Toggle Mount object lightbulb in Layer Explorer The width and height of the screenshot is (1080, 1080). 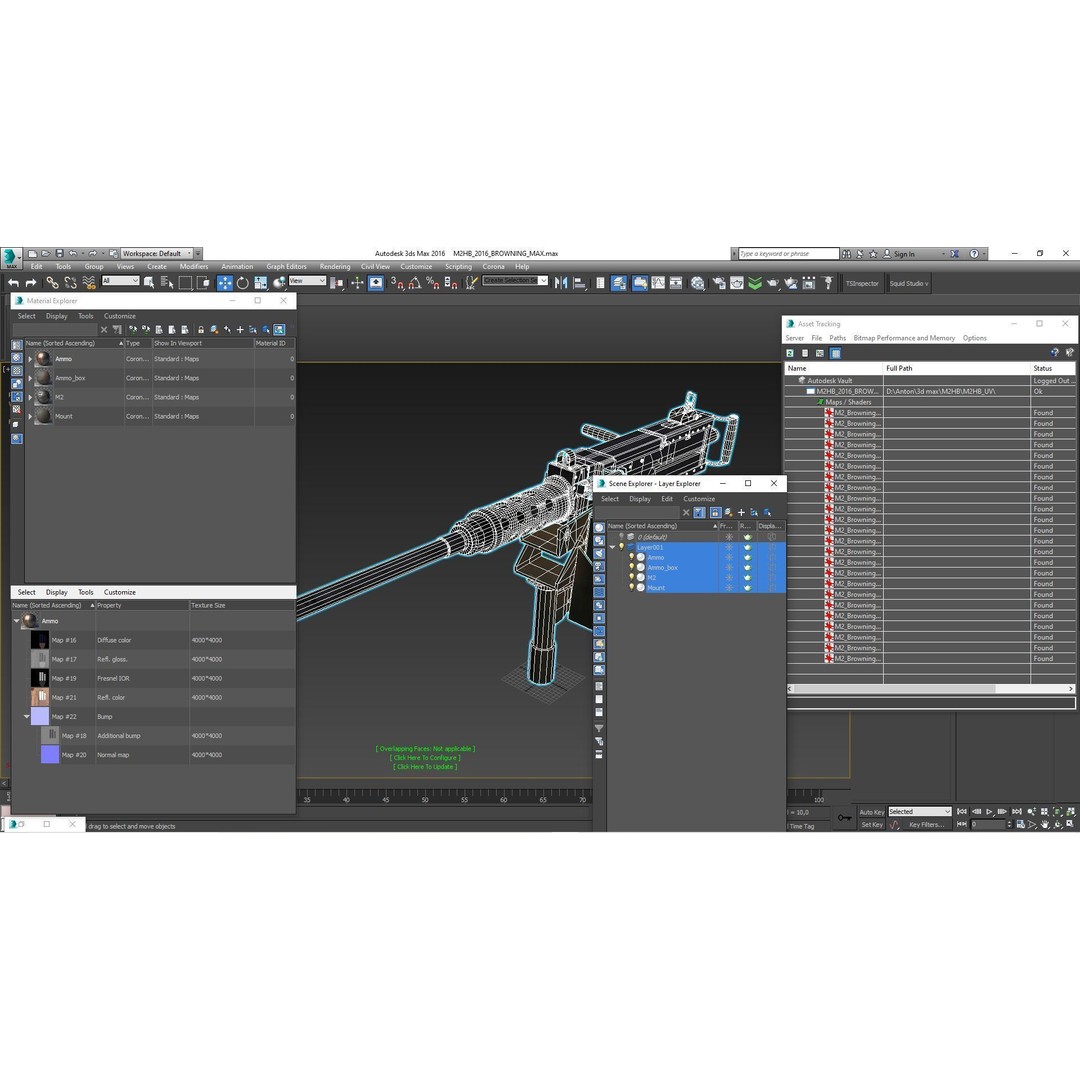point(632,588)
